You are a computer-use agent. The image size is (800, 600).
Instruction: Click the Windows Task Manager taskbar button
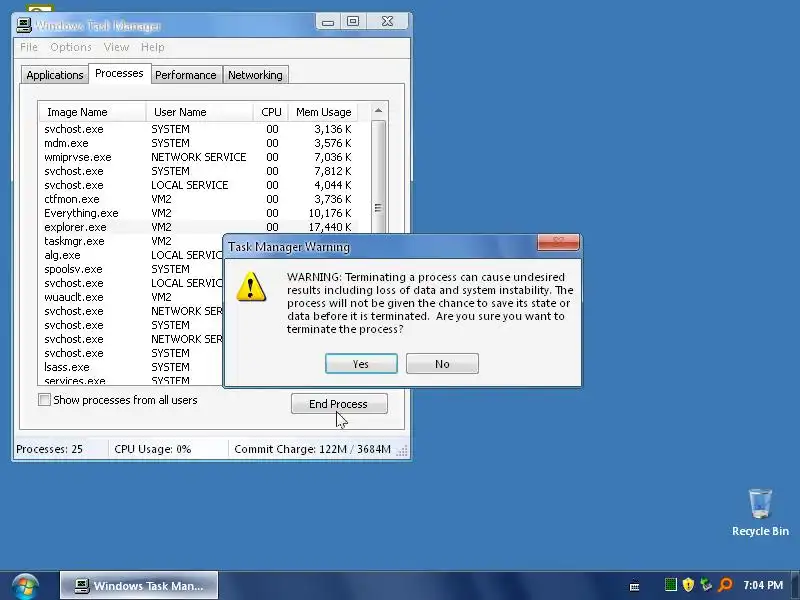pyautogui.click(x=139, y=586)
